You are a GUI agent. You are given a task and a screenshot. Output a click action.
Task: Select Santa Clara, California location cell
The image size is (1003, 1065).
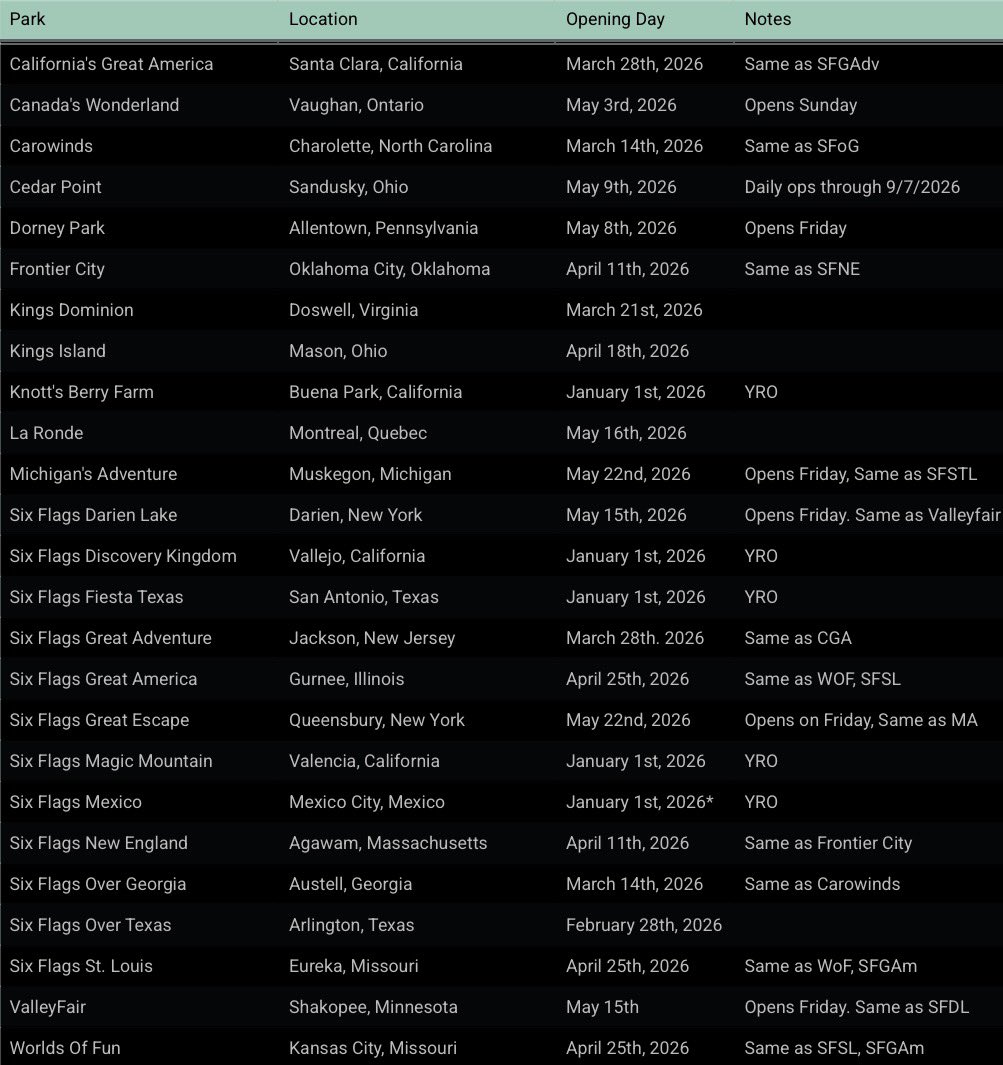[376, 64]
